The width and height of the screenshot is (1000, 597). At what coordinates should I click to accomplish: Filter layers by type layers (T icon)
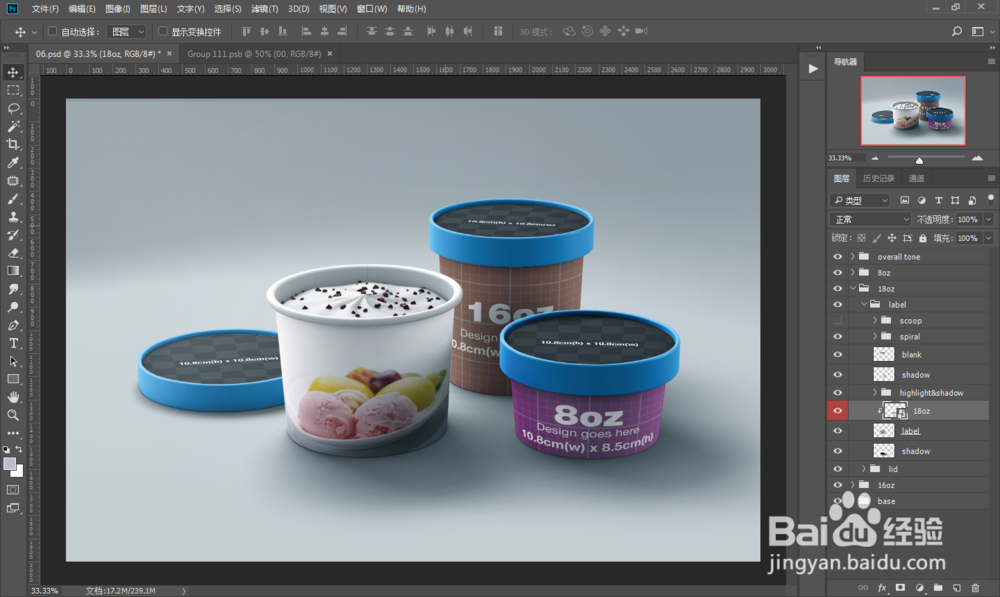(938, 200)
